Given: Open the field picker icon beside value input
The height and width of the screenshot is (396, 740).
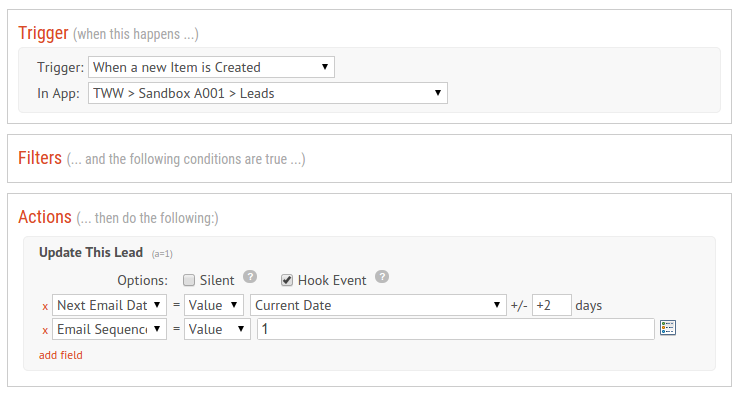Looking at the screenshot, I should [668, 328].
